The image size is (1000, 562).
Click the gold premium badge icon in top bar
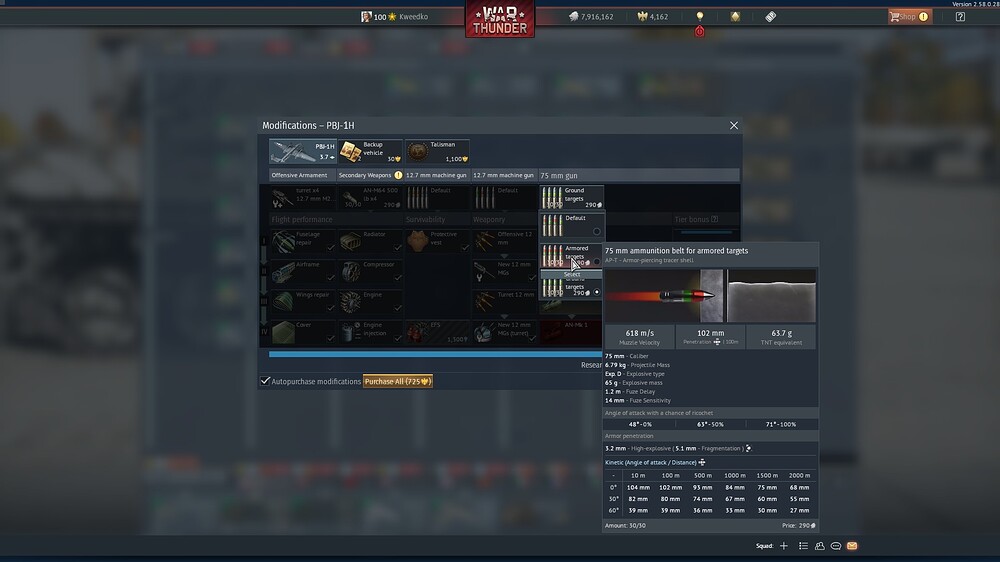[x=735, y=17]
